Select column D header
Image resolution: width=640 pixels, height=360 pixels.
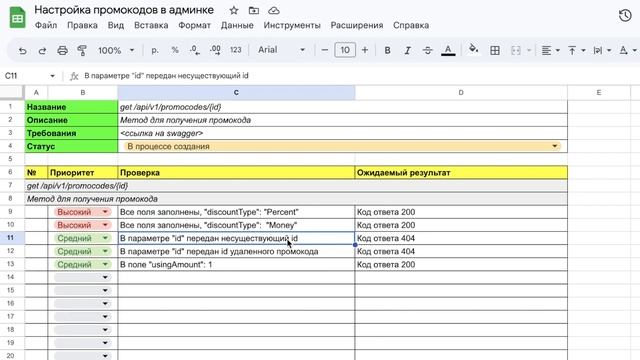tap(461, 93)
